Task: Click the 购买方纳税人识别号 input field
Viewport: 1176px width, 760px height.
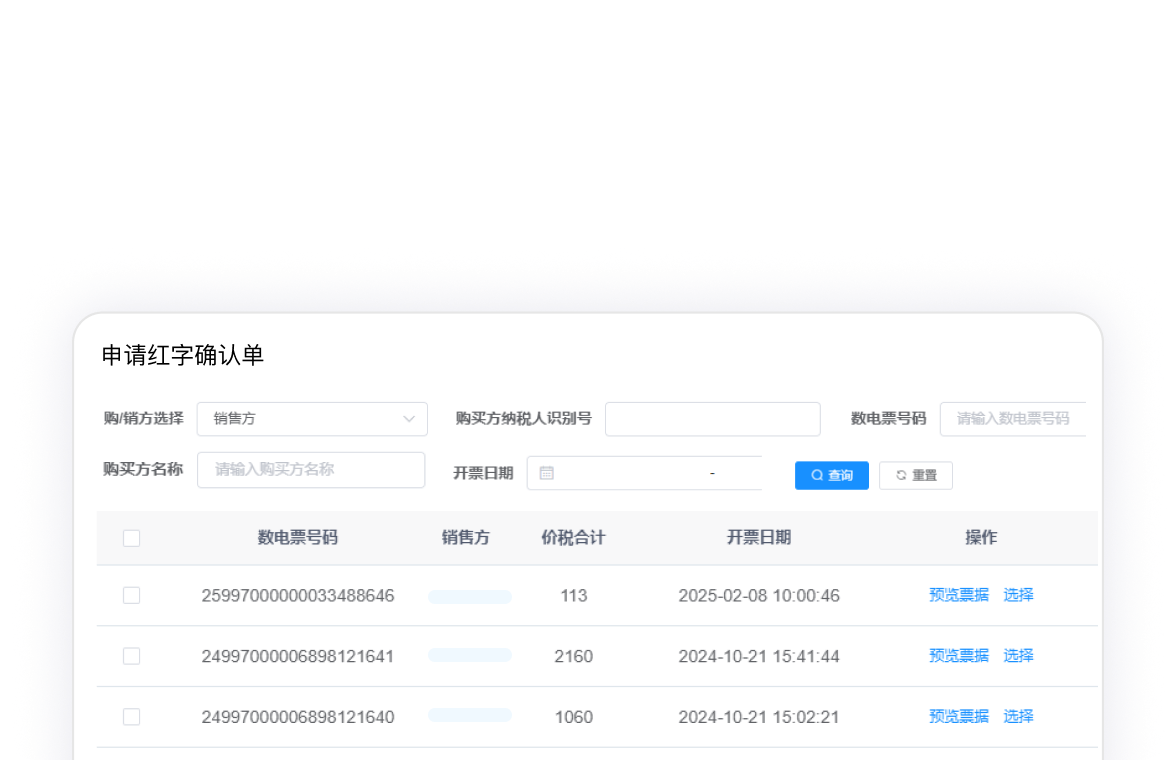Action: coord(712,419)
